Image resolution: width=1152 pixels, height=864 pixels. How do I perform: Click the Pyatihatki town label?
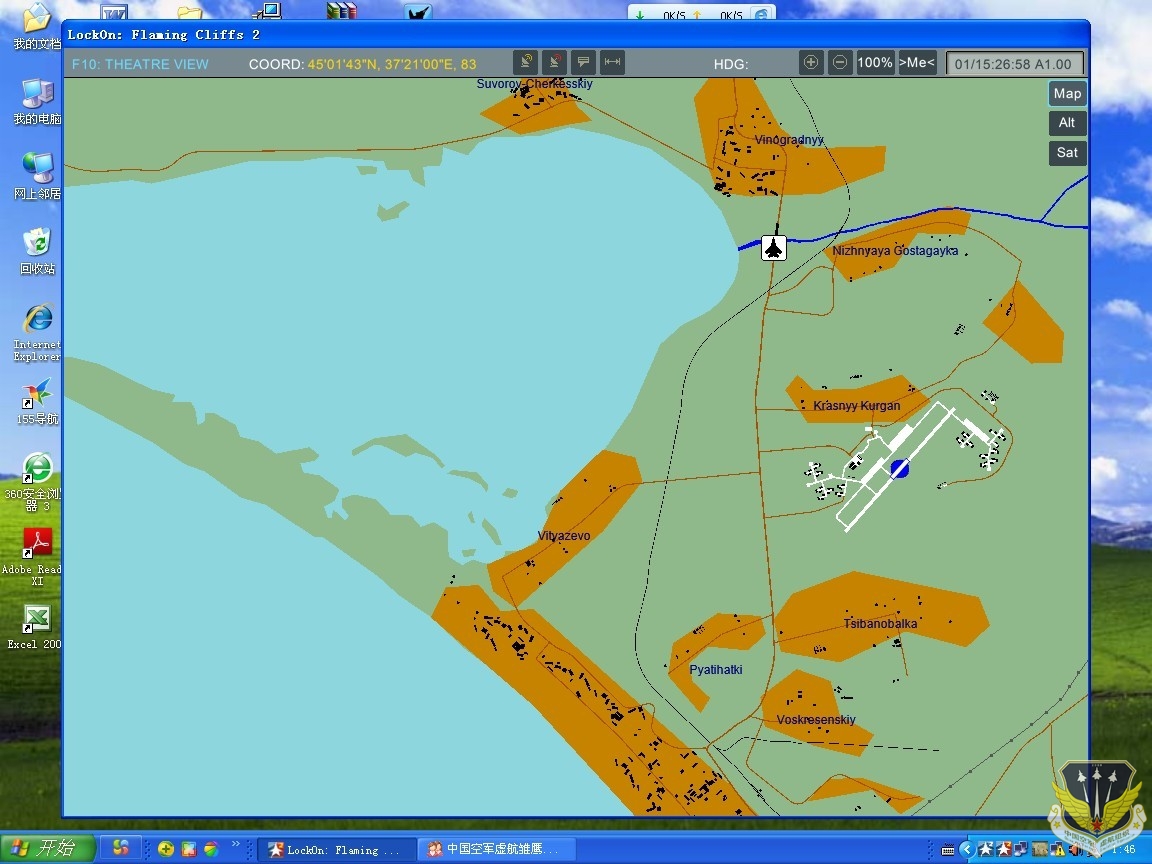pos(716,669)
